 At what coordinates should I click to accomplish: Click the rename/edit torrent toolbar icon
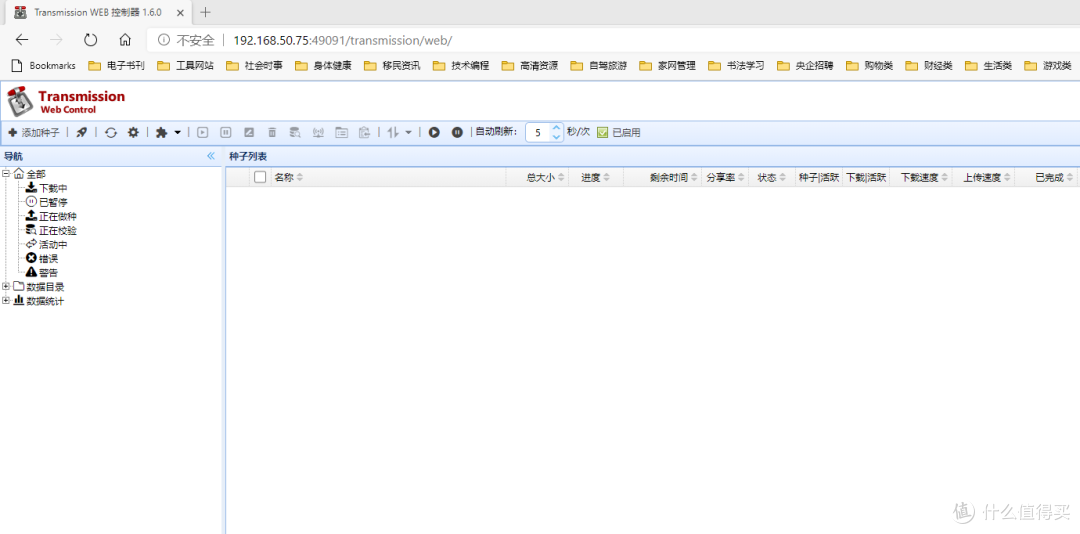(x=249, y=132)
